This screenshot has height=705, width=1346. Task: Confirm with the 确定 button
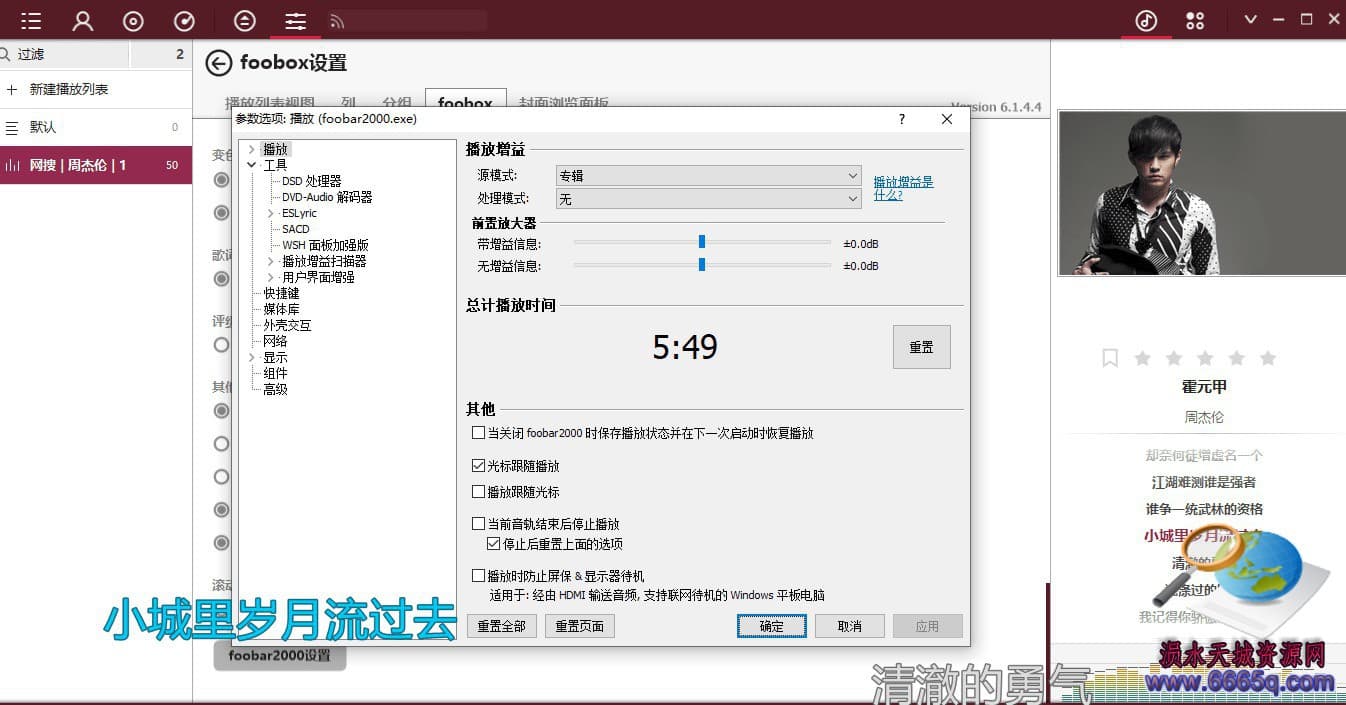(772, 626)
